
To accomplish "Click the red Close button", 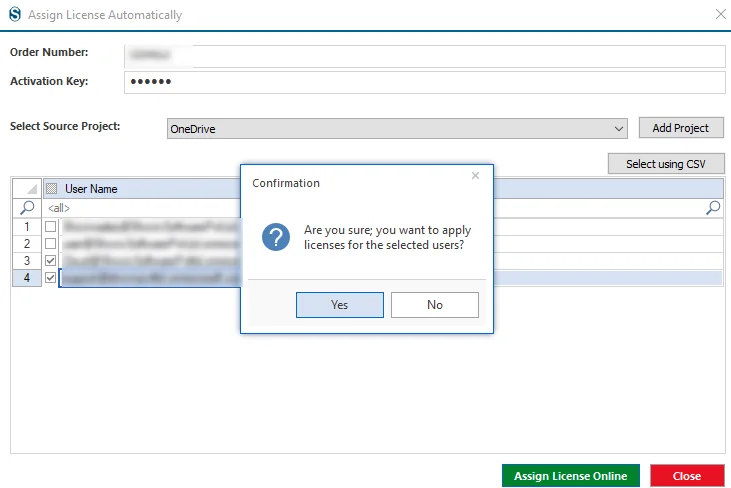I will point(687,476).
